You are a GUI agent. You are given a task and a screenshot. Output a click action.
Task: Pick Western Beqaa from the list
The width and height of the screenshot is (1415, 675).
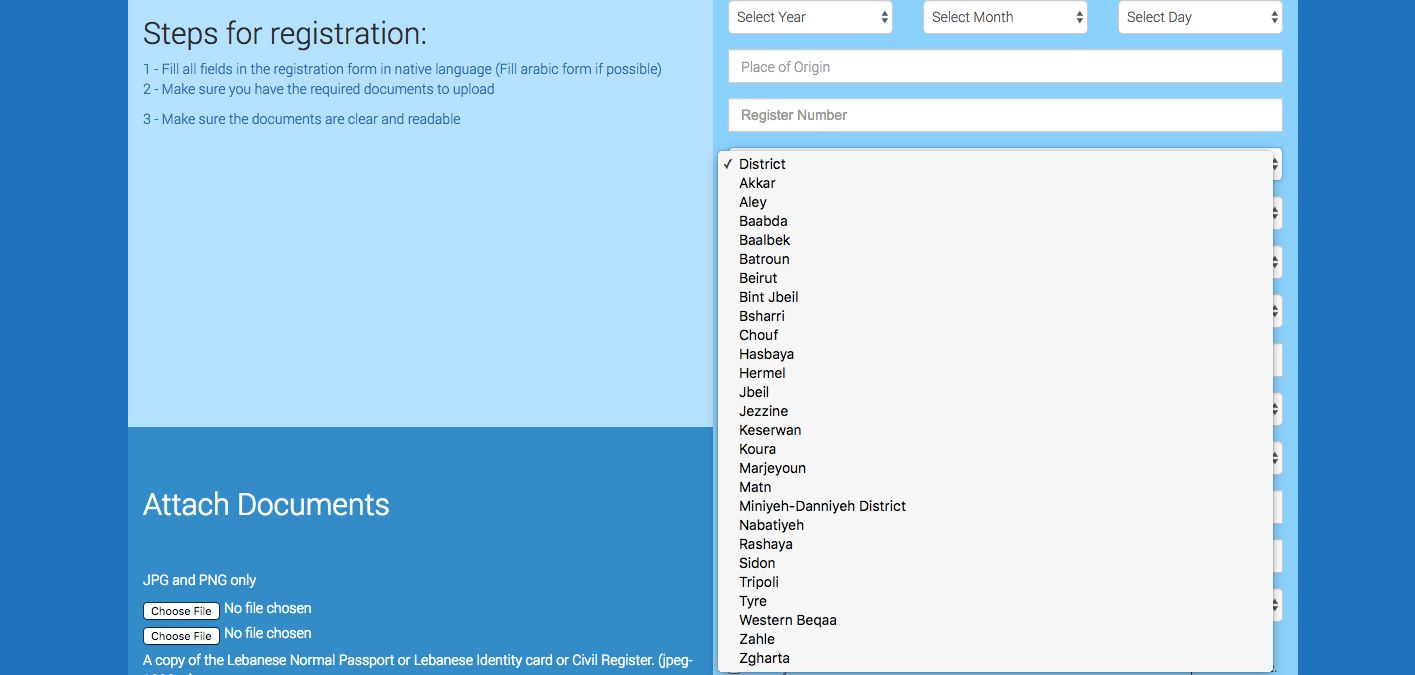tap(788, 620)
